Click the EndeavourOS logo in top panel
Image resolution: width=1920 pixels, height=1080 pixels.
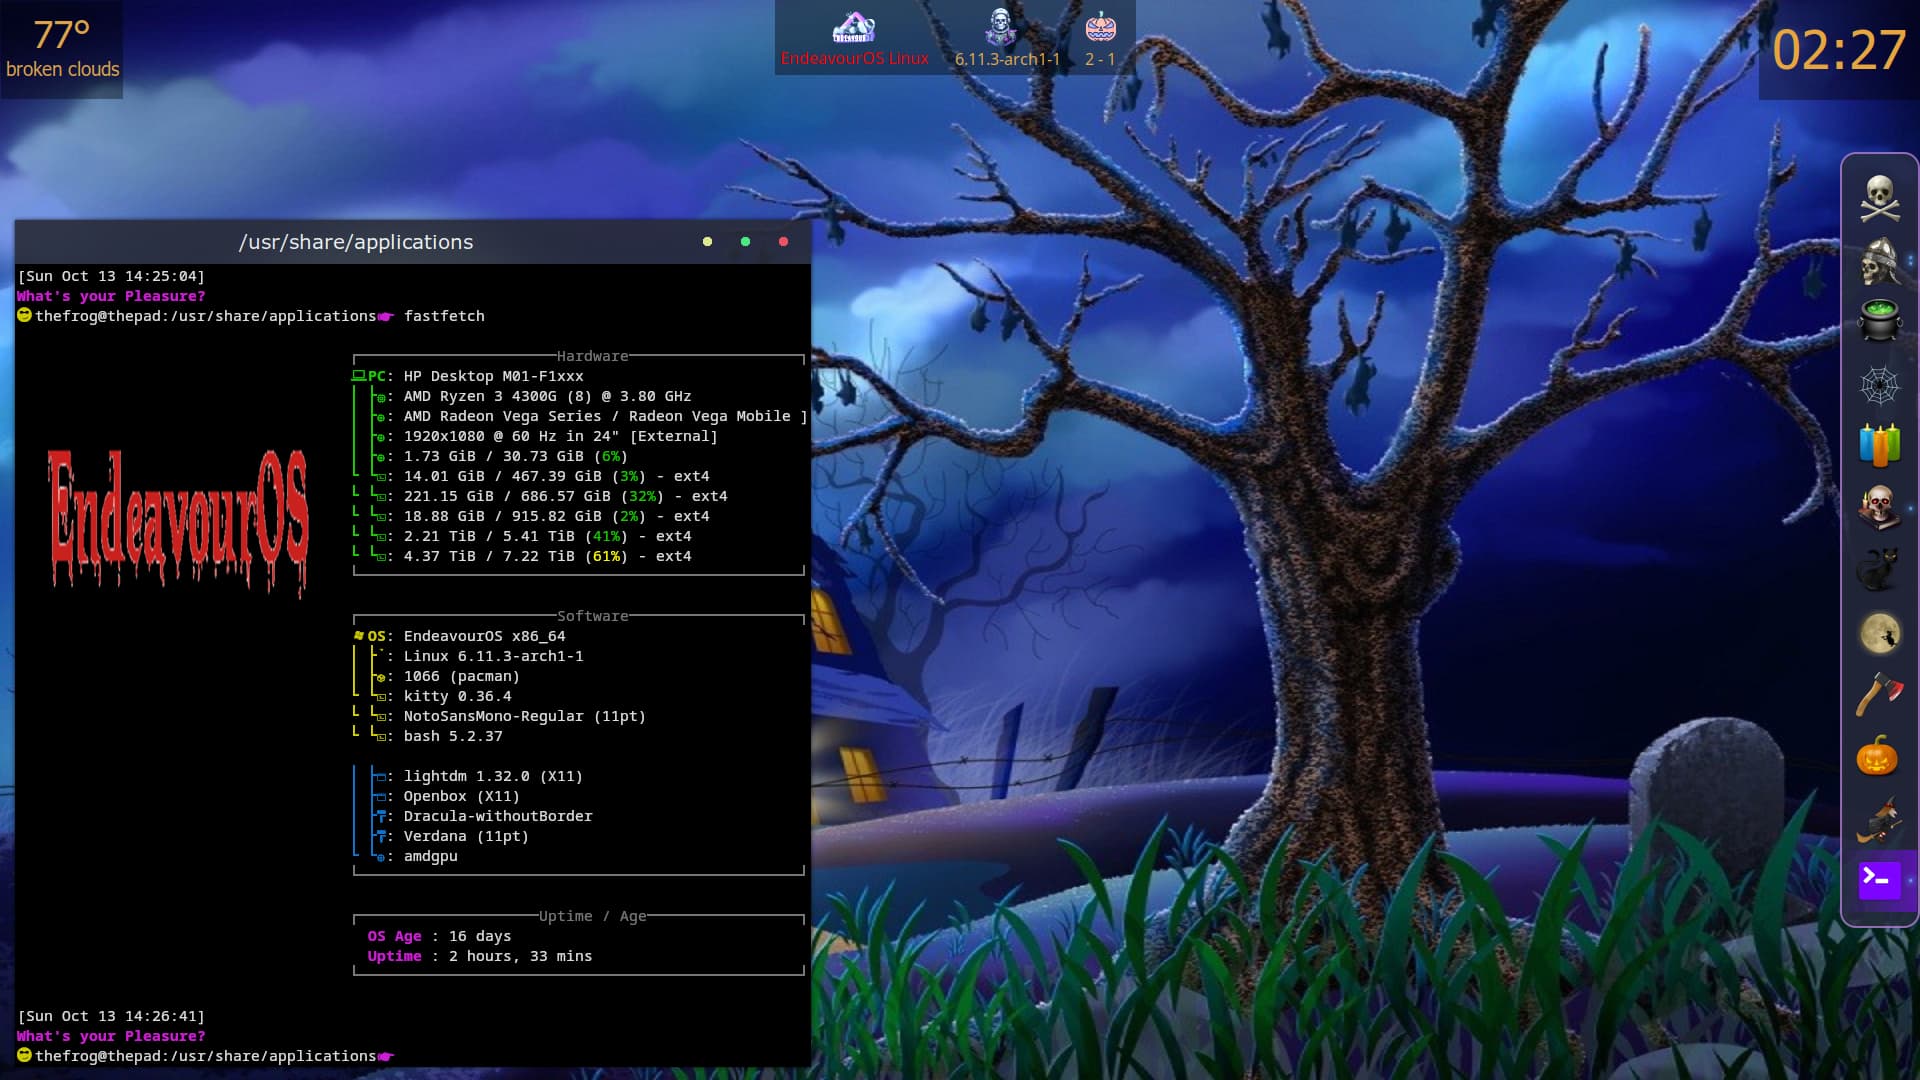point(854,27)
